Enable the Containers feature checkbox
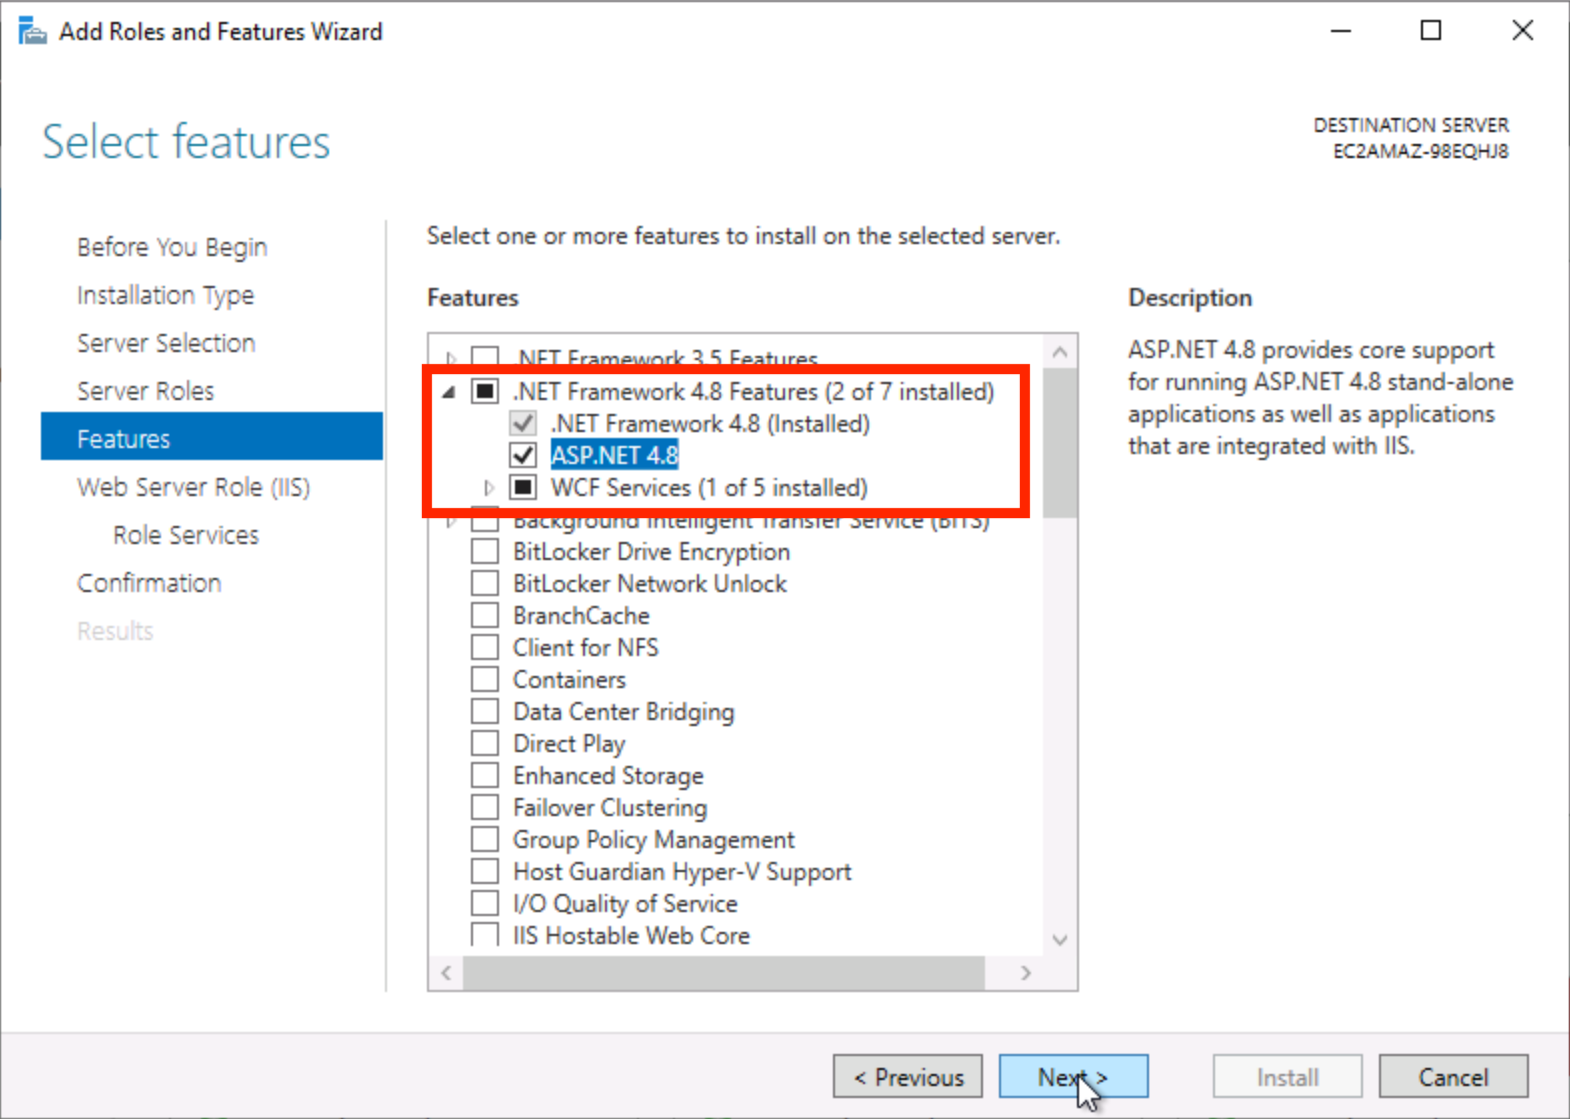Screen dimensions: 1570x1119 (x=485, y=679)
